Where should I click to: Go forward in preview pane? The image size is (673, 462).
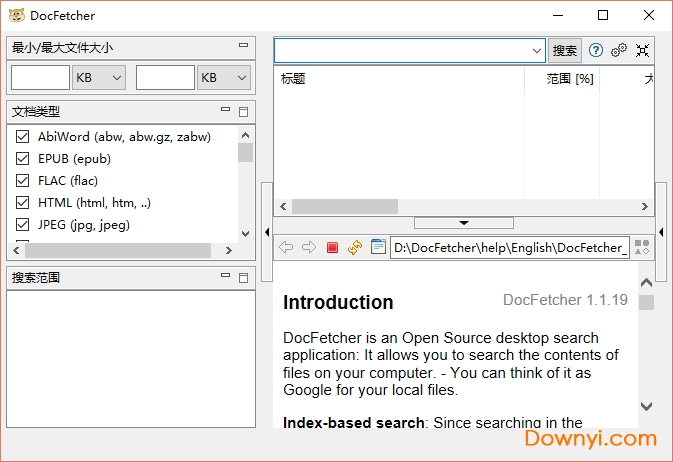(309, 247)
